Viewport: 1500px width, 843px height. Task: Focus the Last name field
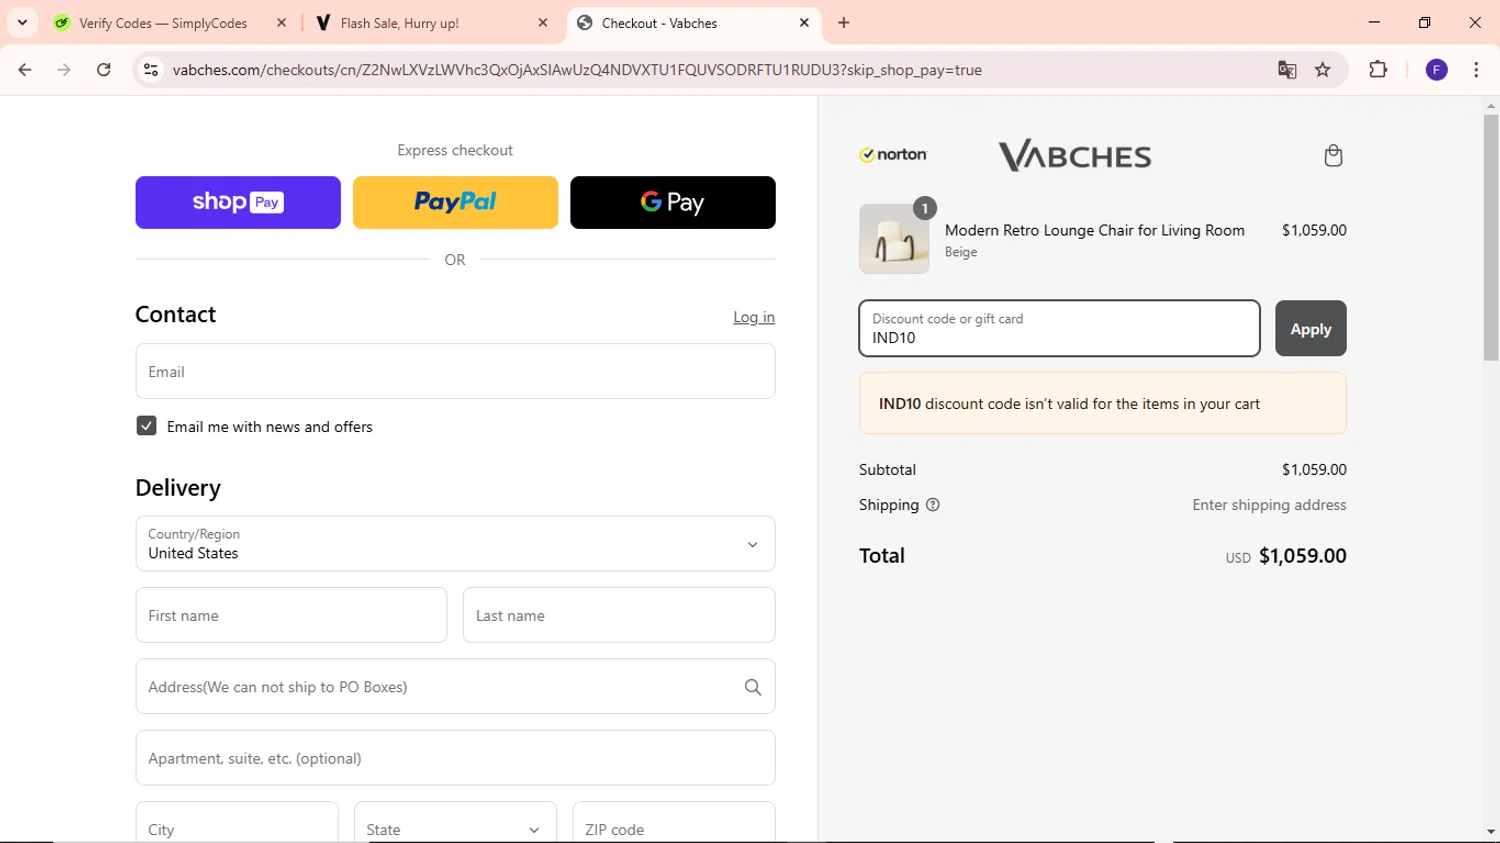(619, 615)
